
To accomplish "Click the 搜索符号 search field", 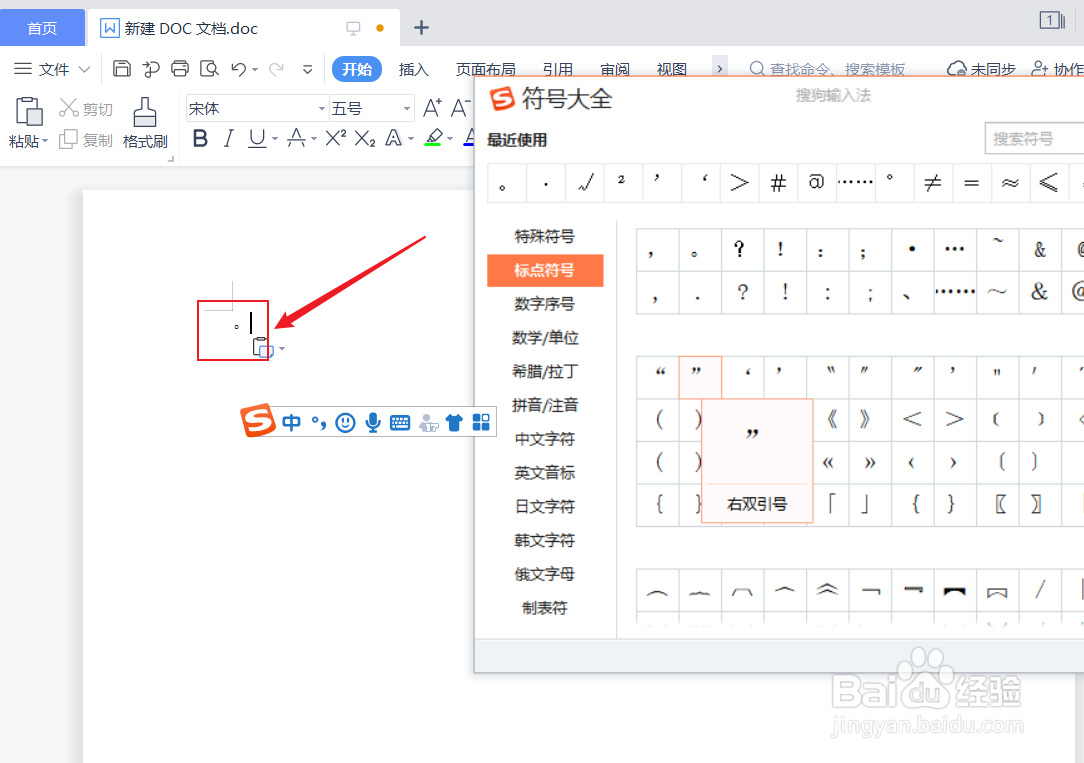I will click(x=1040, y=138).
